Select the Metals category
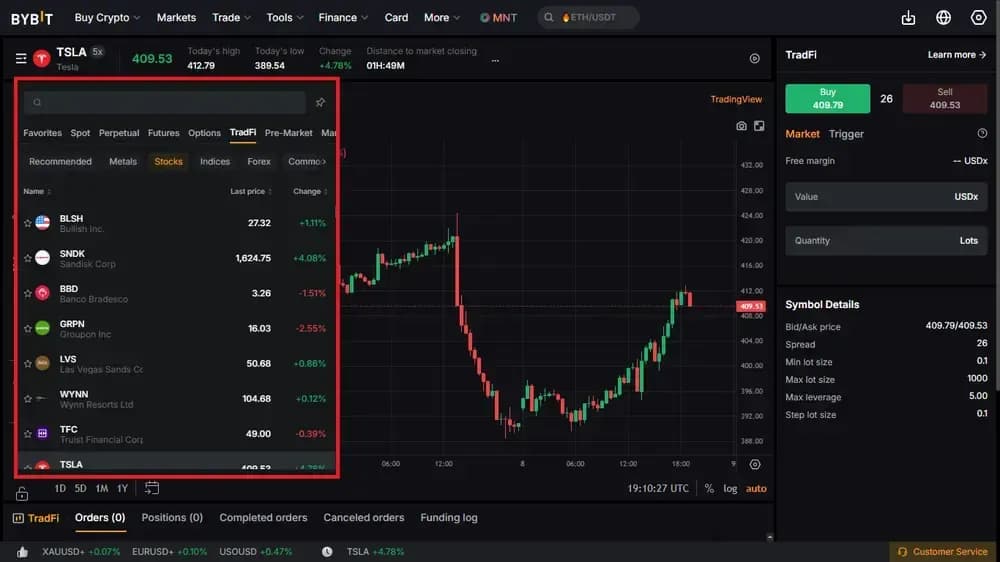The width and height of the screenshot is (1000, 562). (x=123, y=162)
